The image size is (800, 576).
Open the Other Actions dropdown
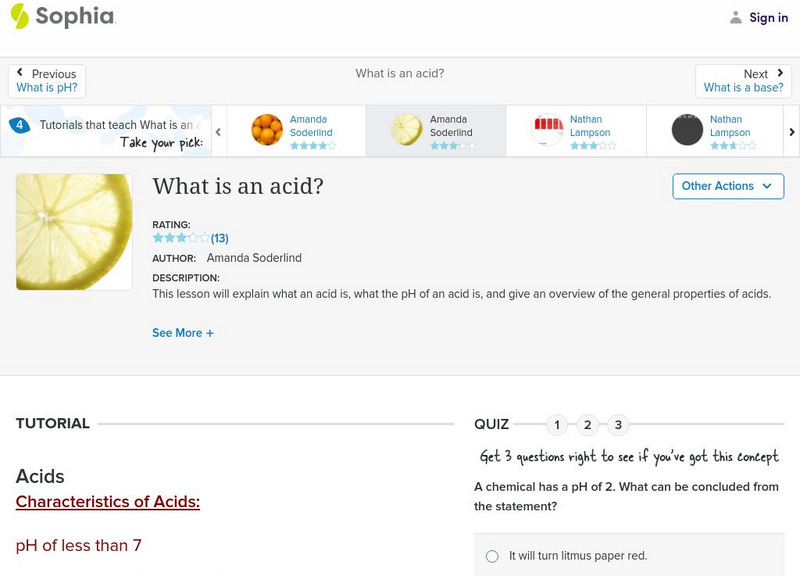(x=727, y=186)
